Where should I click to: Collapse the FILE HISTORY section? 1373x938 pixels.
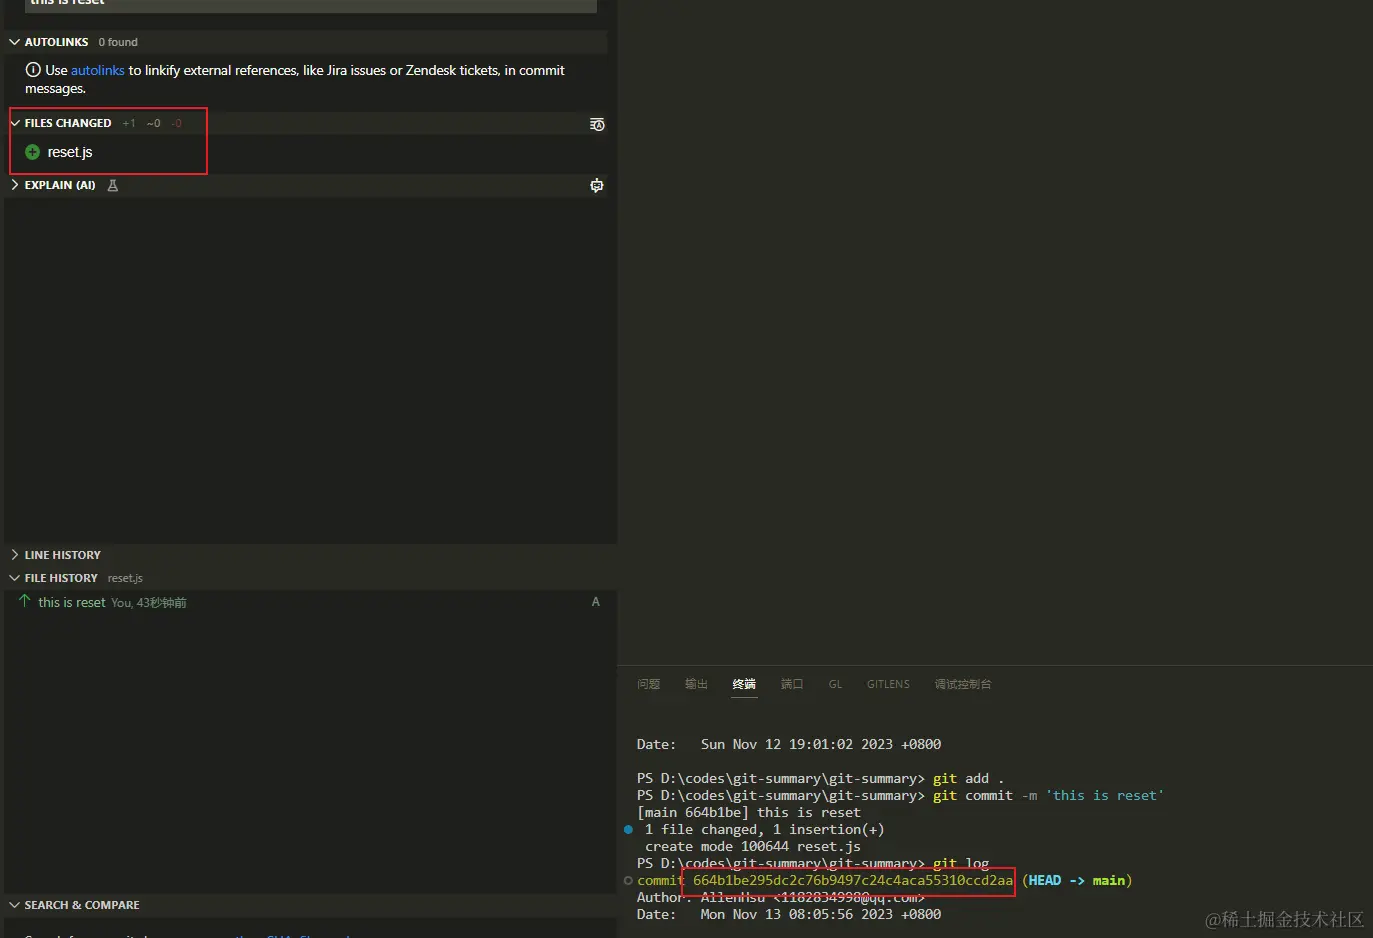pyautogui.click(x=15, y=578)
